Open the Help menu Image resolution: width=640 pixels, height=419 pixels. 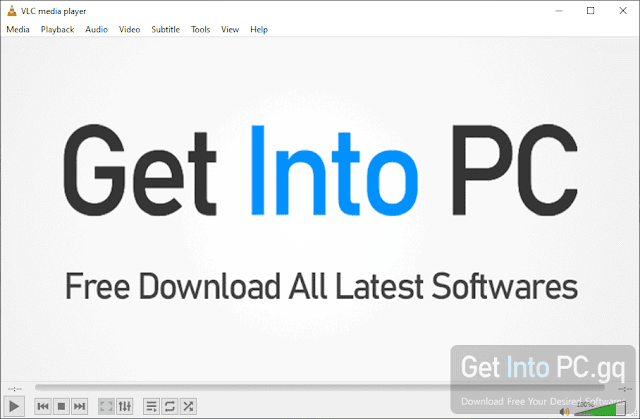tap(259, 29)
